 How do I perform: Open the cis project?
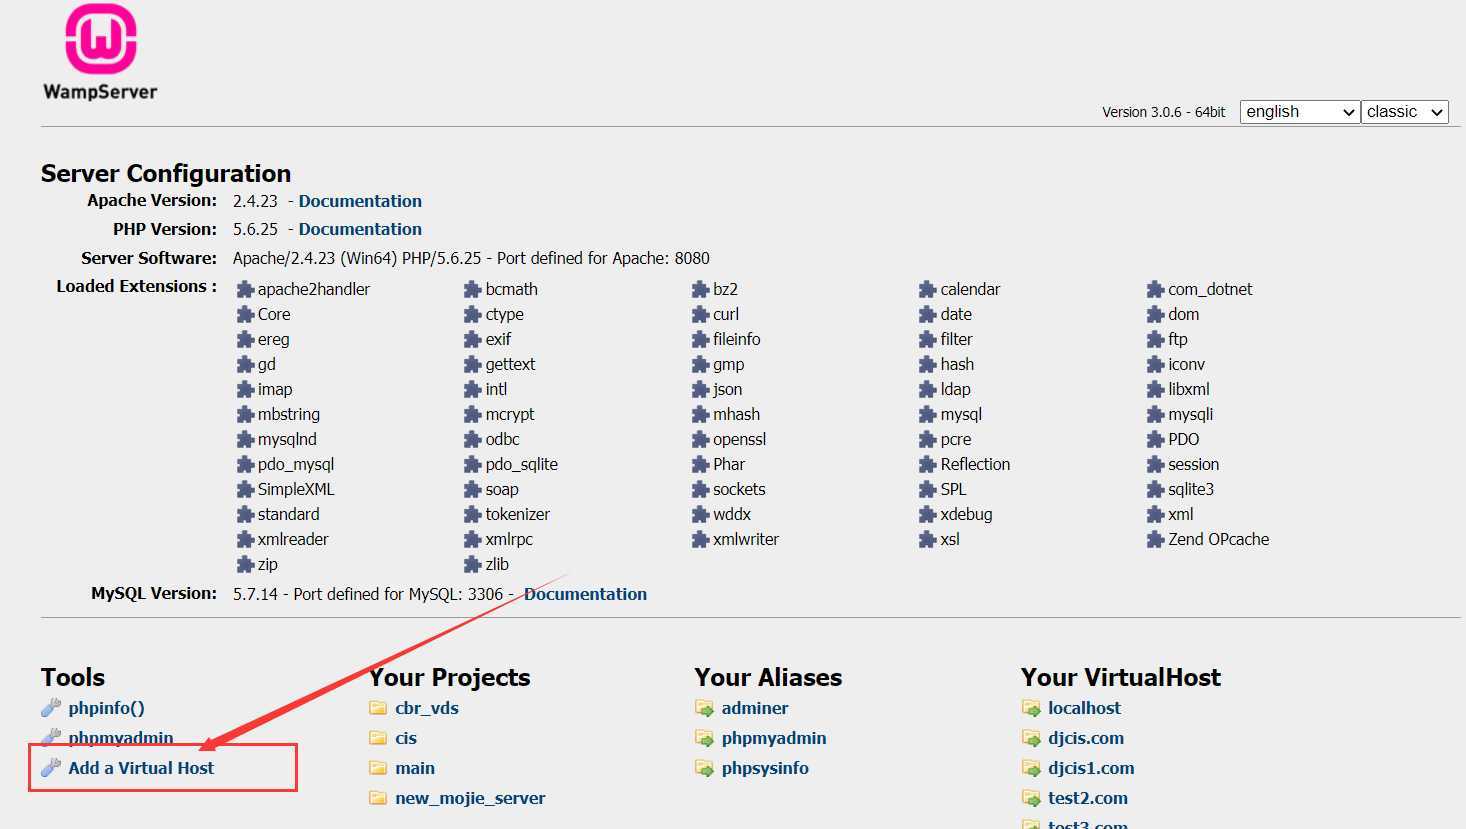(406, 738)
